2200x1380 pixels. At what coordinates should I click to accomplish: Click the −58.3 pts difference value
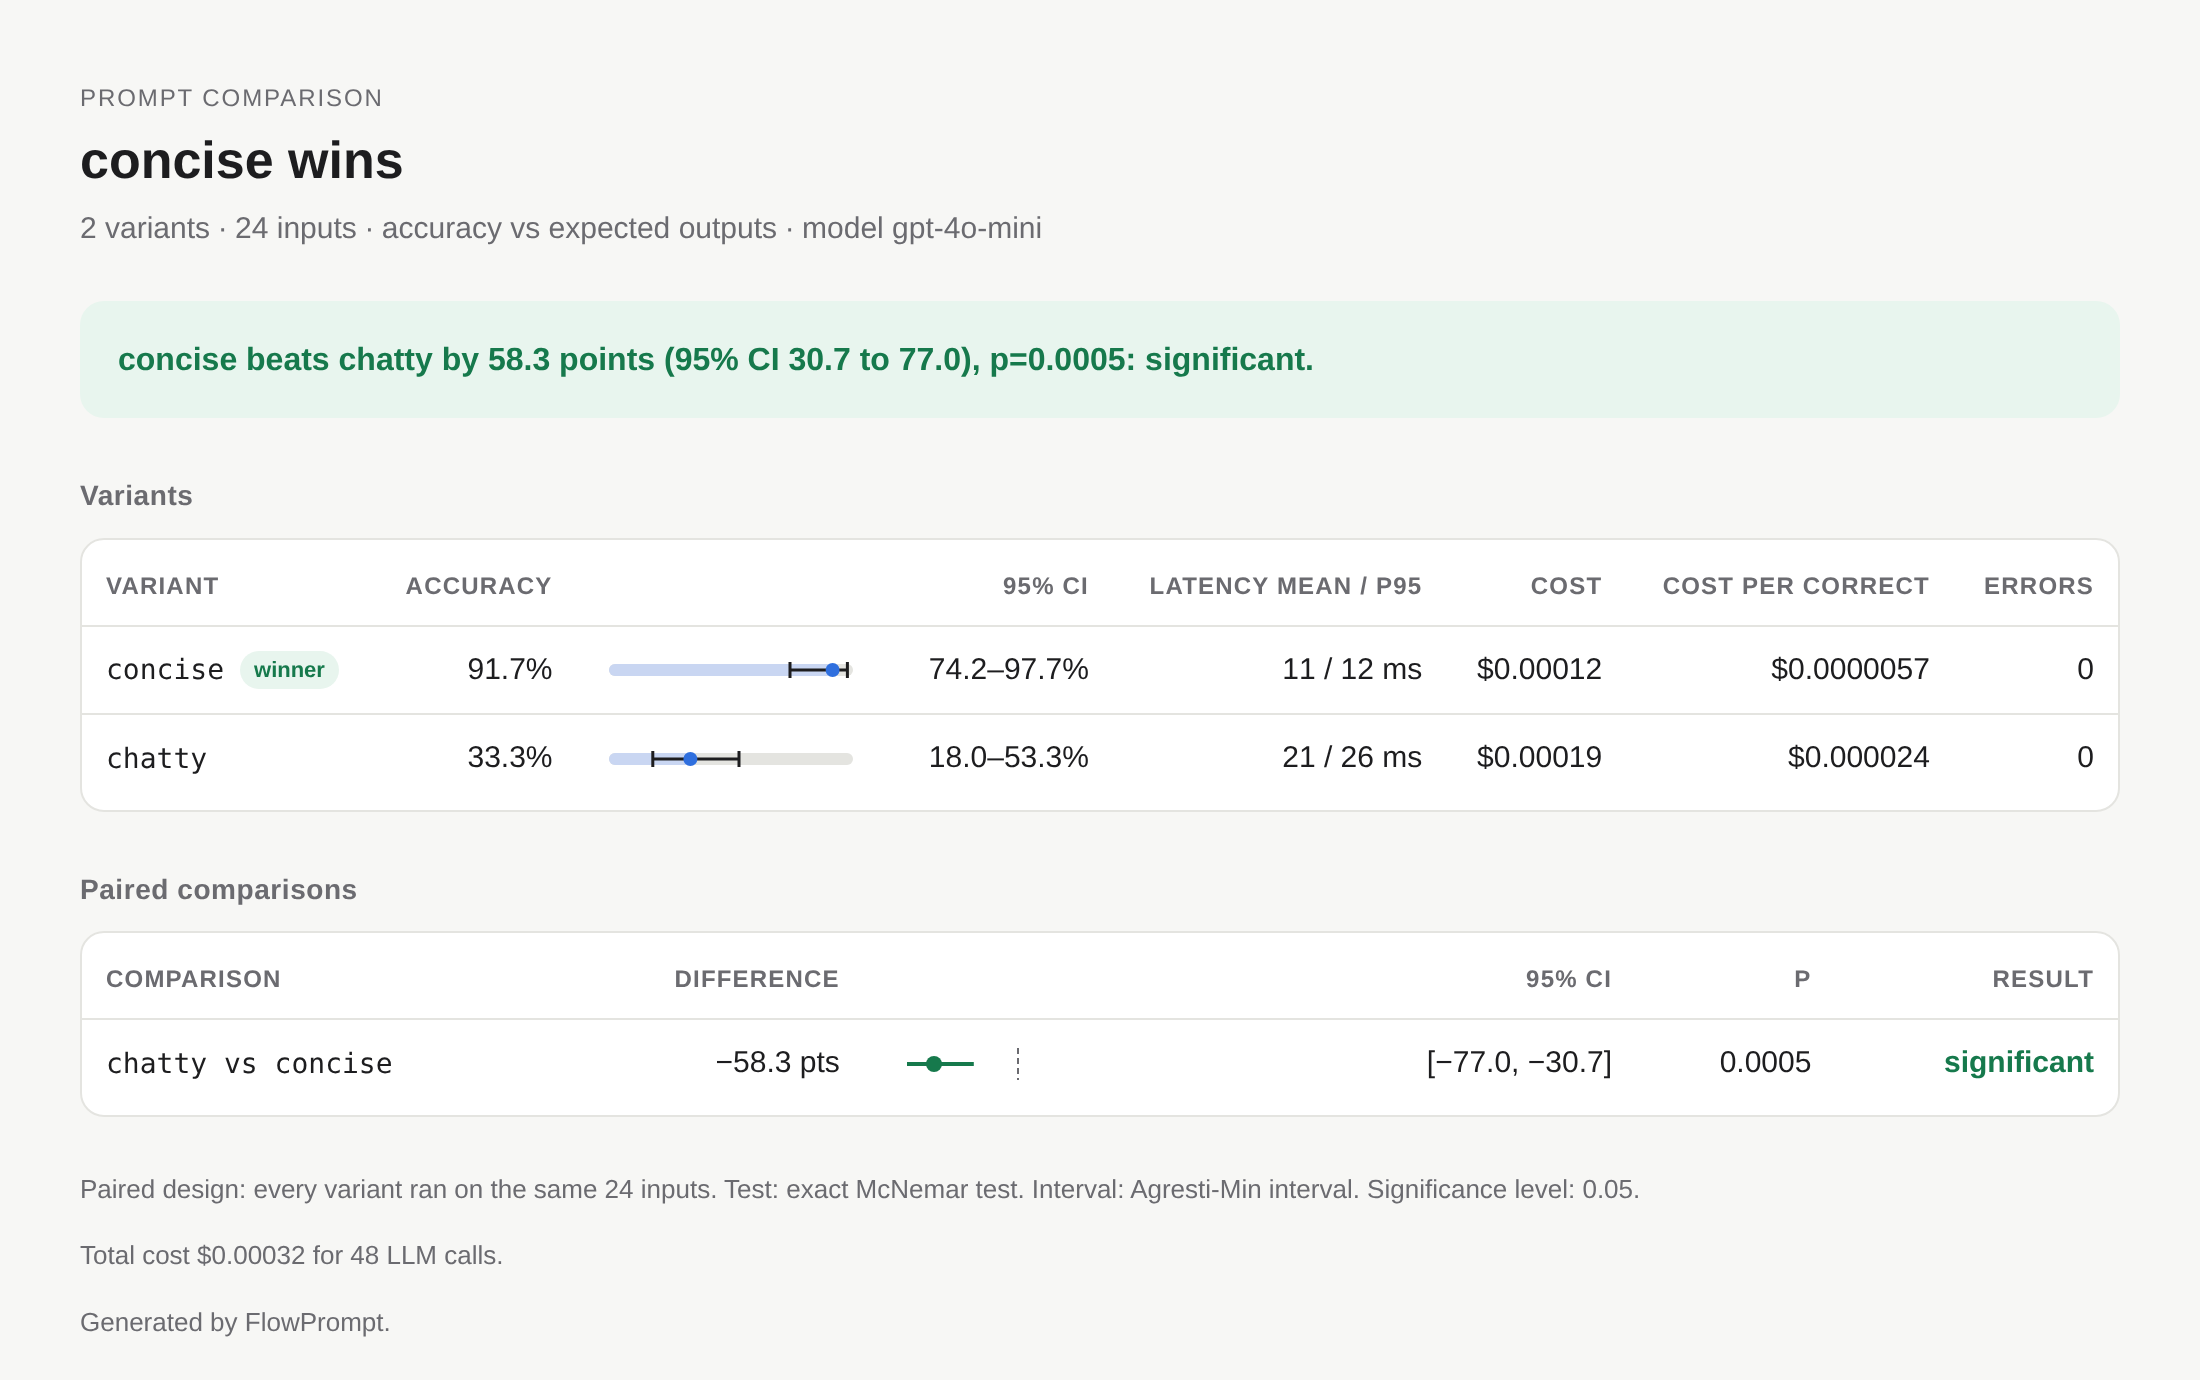click(x=777, y=1062)
